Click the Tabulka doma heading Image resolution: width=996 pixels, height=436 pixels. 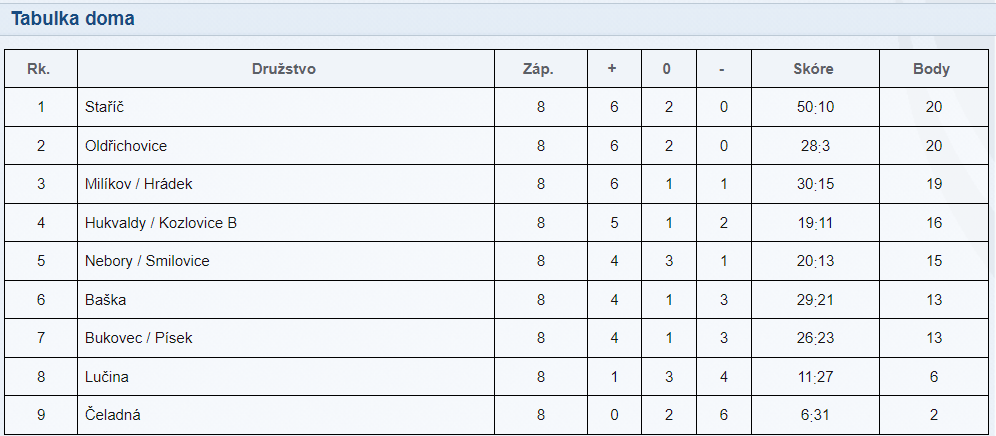[72, 18]
